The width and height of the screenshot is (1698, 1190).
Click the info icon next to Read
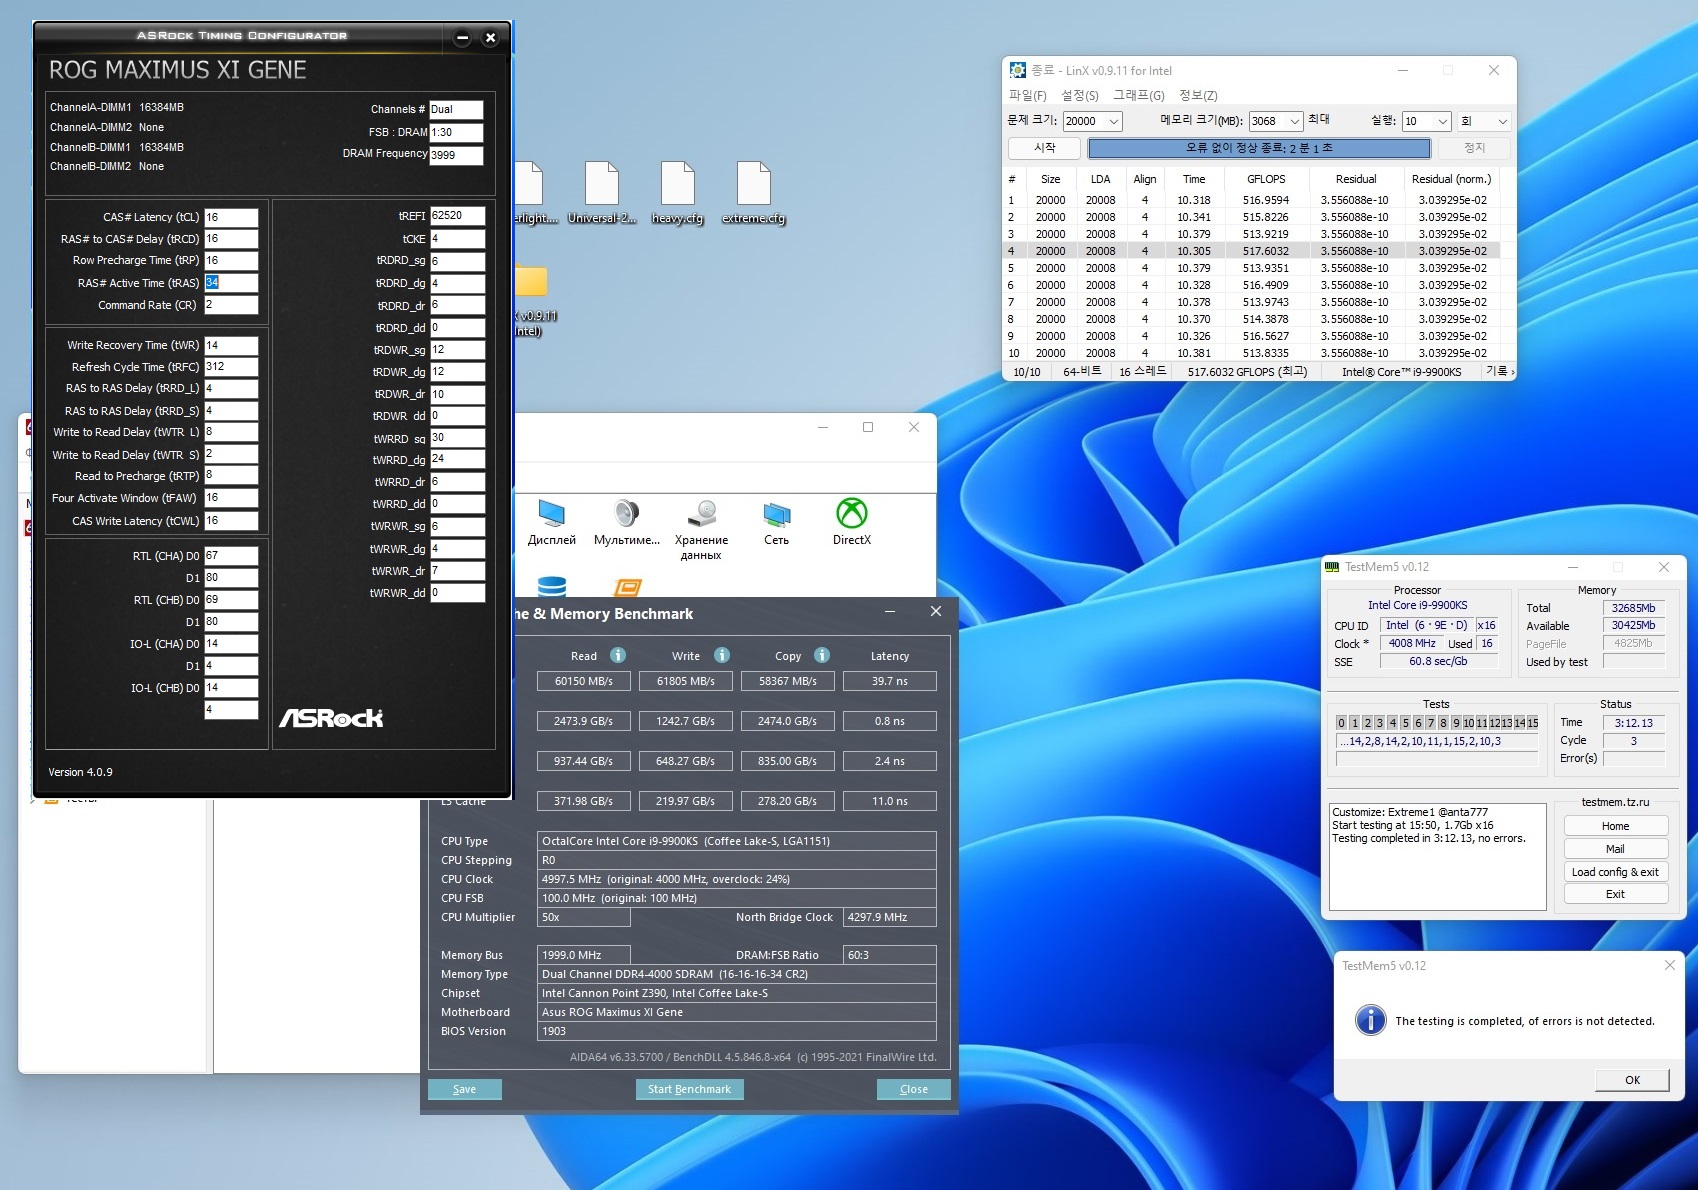coord(618,655)
